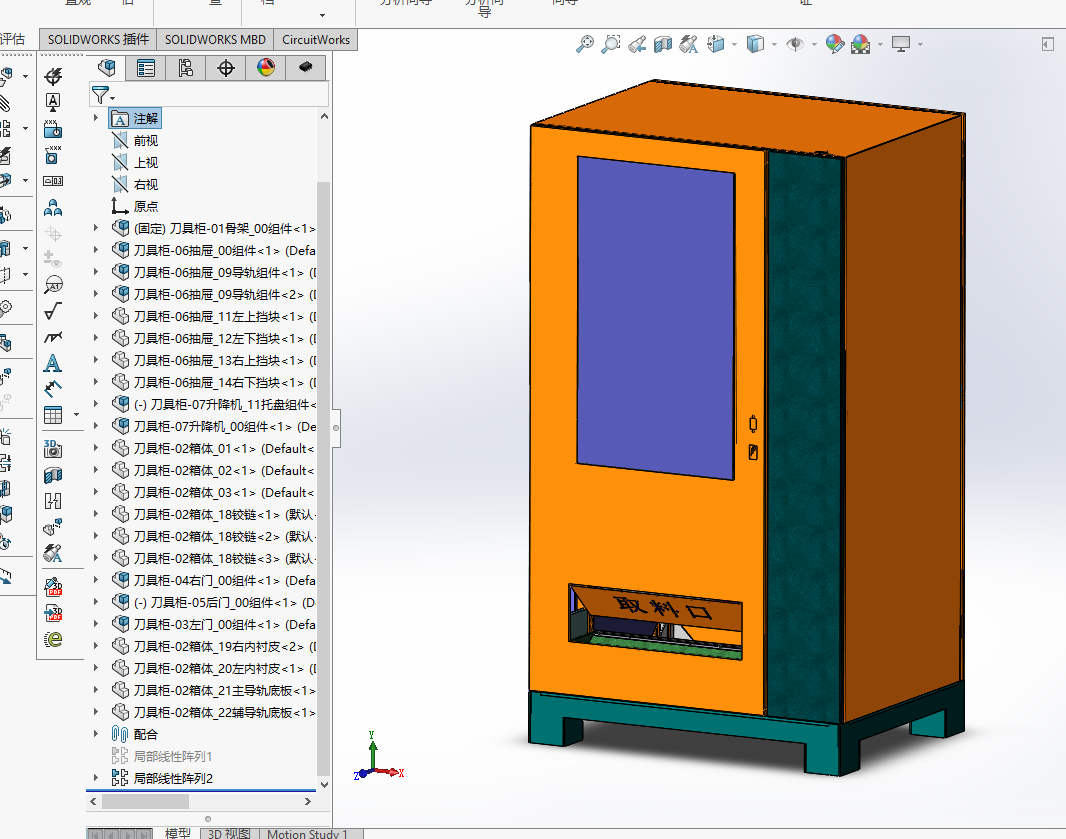Open the DimXpertManager crosshair tab

click(226, 67)
